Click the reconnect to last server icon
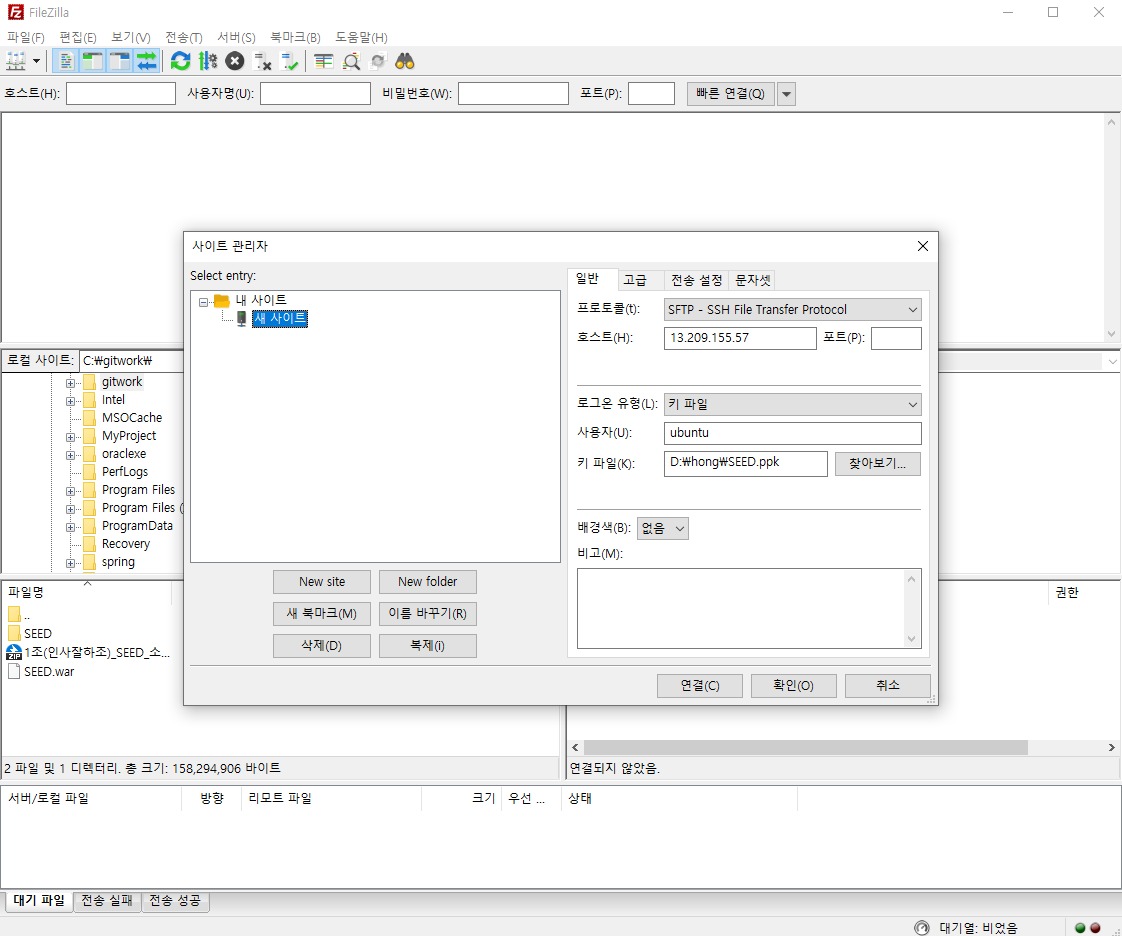Screen dimensions: 1122x936 pyautogui.click(x=290, y=62)
